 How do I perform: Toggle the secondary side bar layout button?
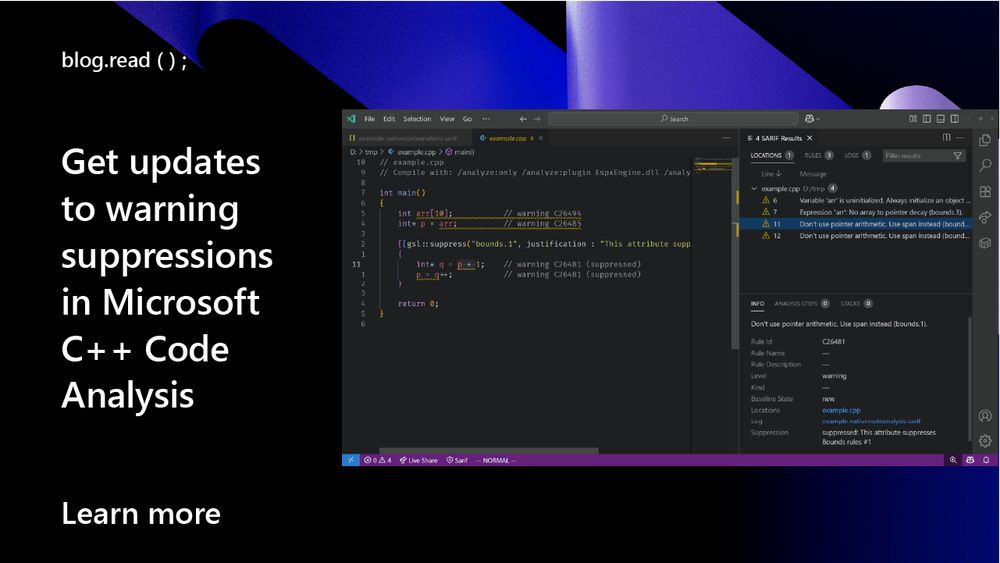(955, 119)
